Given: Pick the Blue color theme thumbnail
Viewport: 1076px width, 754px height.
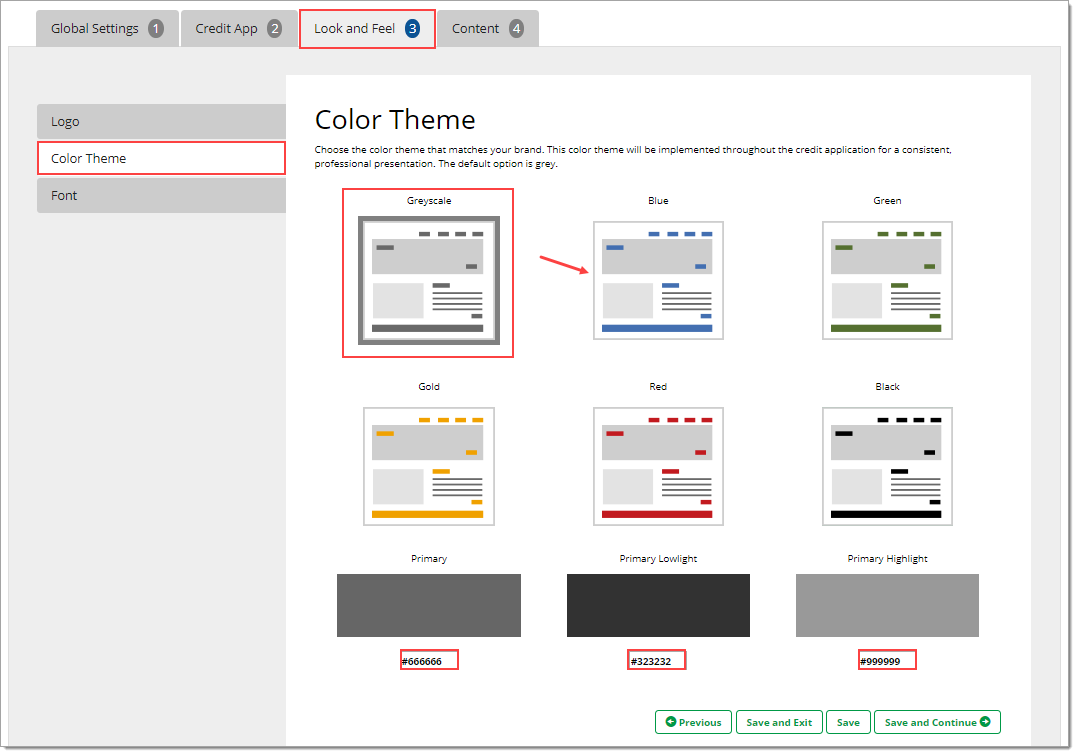Looking at the screenshot, I should tap(658, 280).
